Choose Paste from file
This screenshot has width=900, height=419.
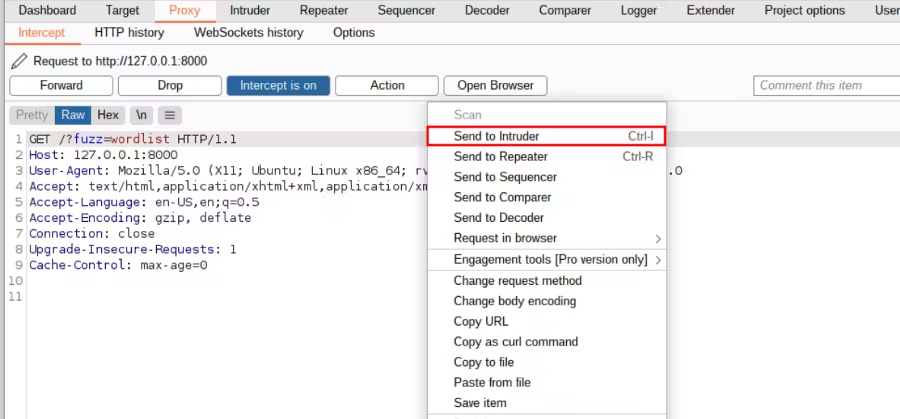coord(546,383)
